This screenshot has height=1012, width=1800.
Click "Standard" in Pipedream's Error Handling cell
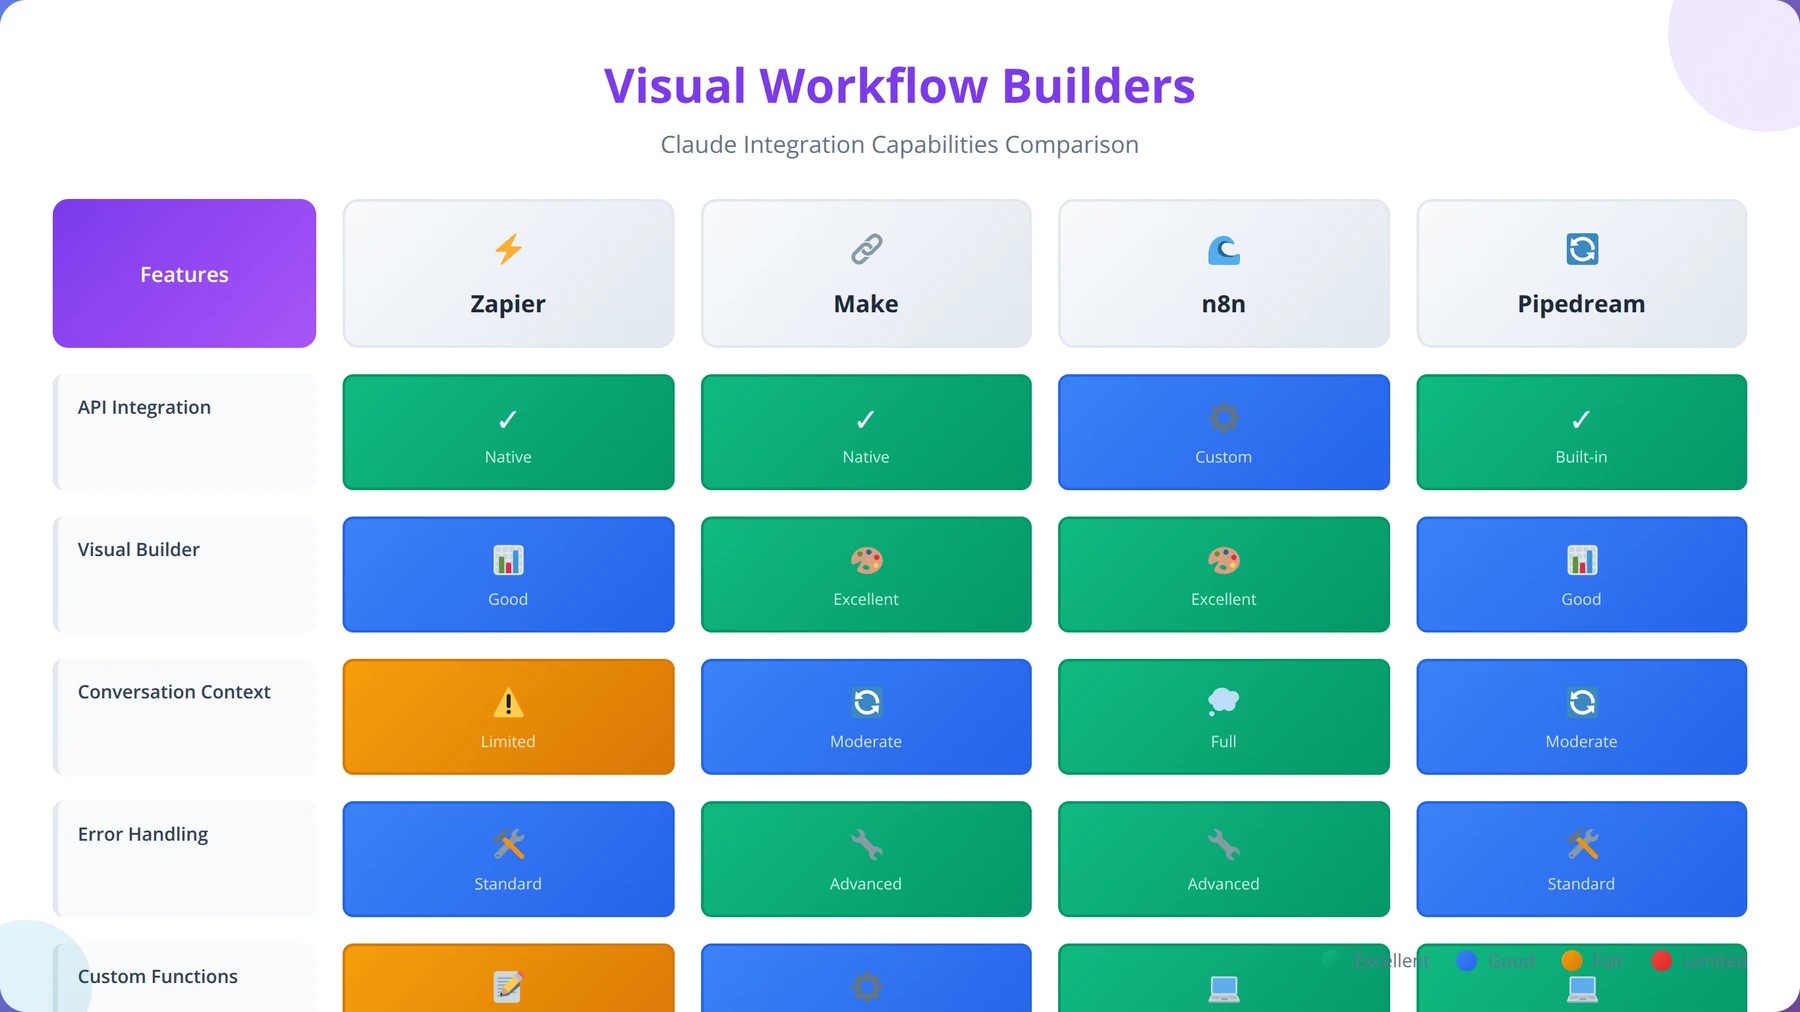[1581, 884]
